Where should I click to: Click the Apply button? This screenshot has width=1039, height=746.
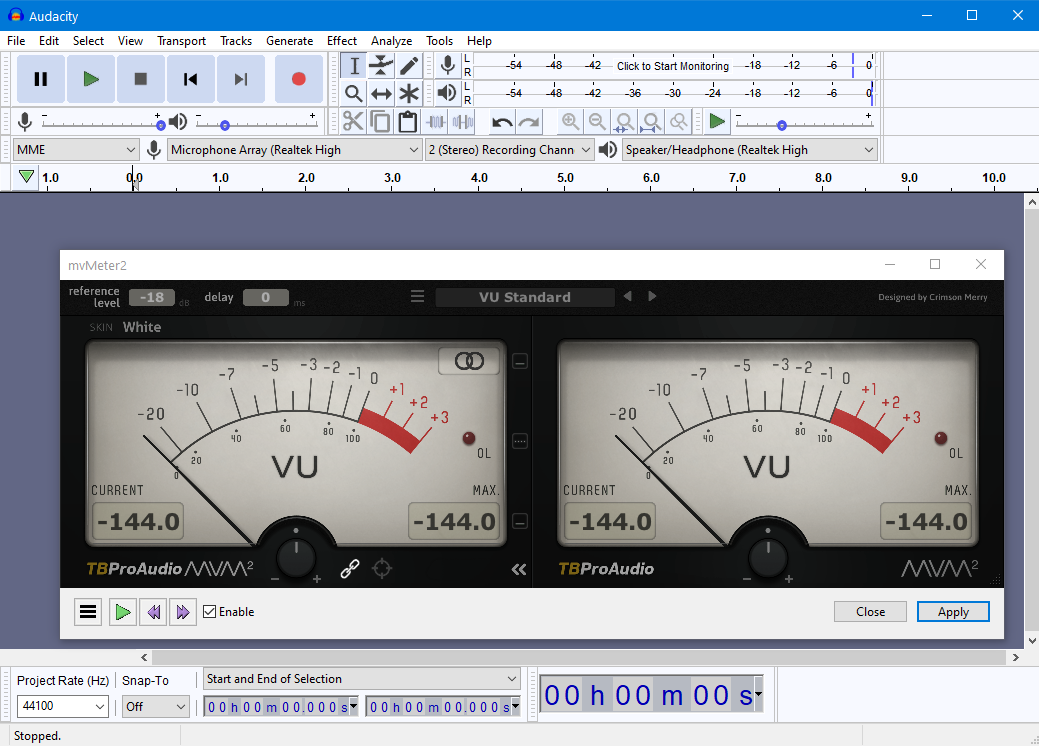953,612
